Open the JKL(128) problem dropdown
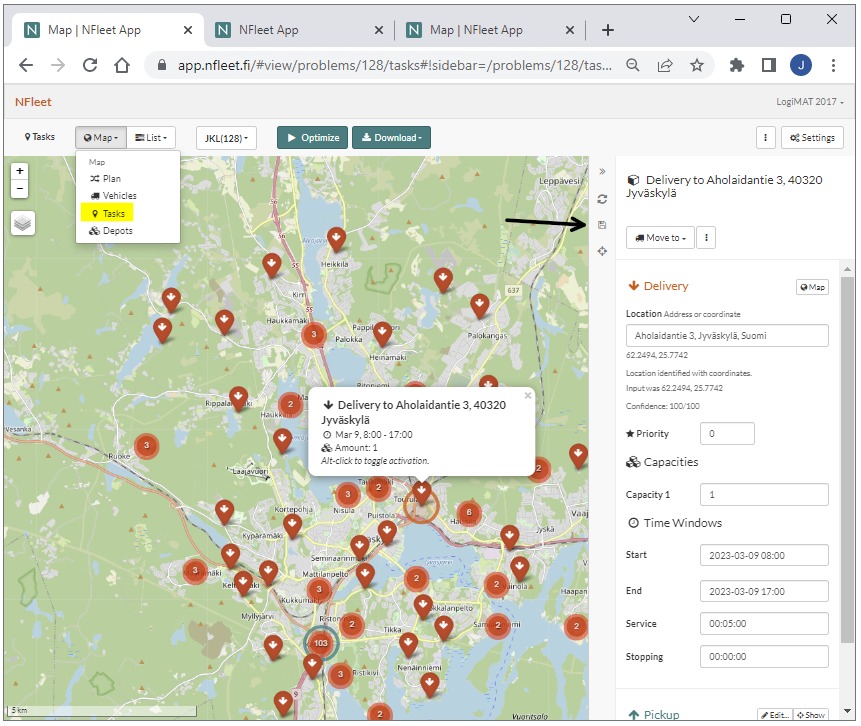The height and width of the screenshot is (726, 861). [x=226, y=138]
